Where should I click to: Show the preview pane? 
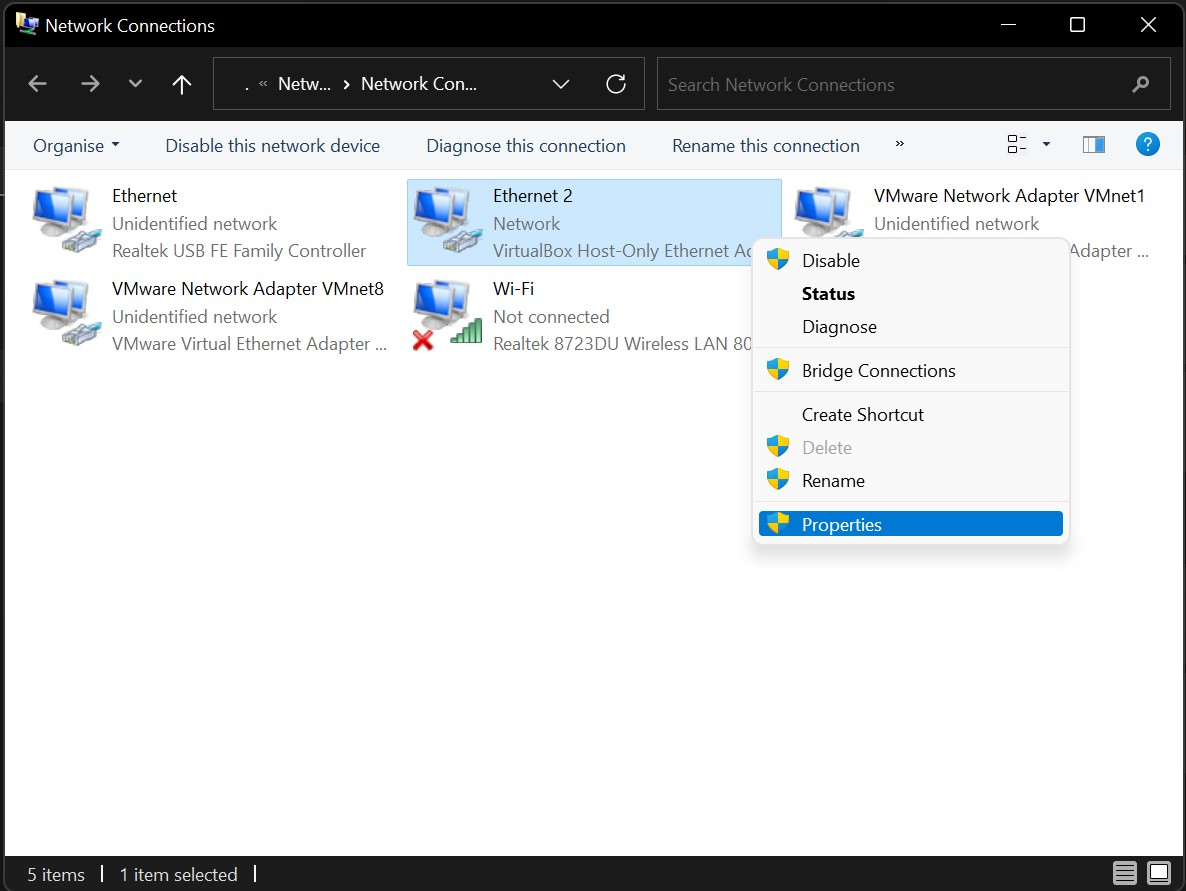pos(1094,144)
